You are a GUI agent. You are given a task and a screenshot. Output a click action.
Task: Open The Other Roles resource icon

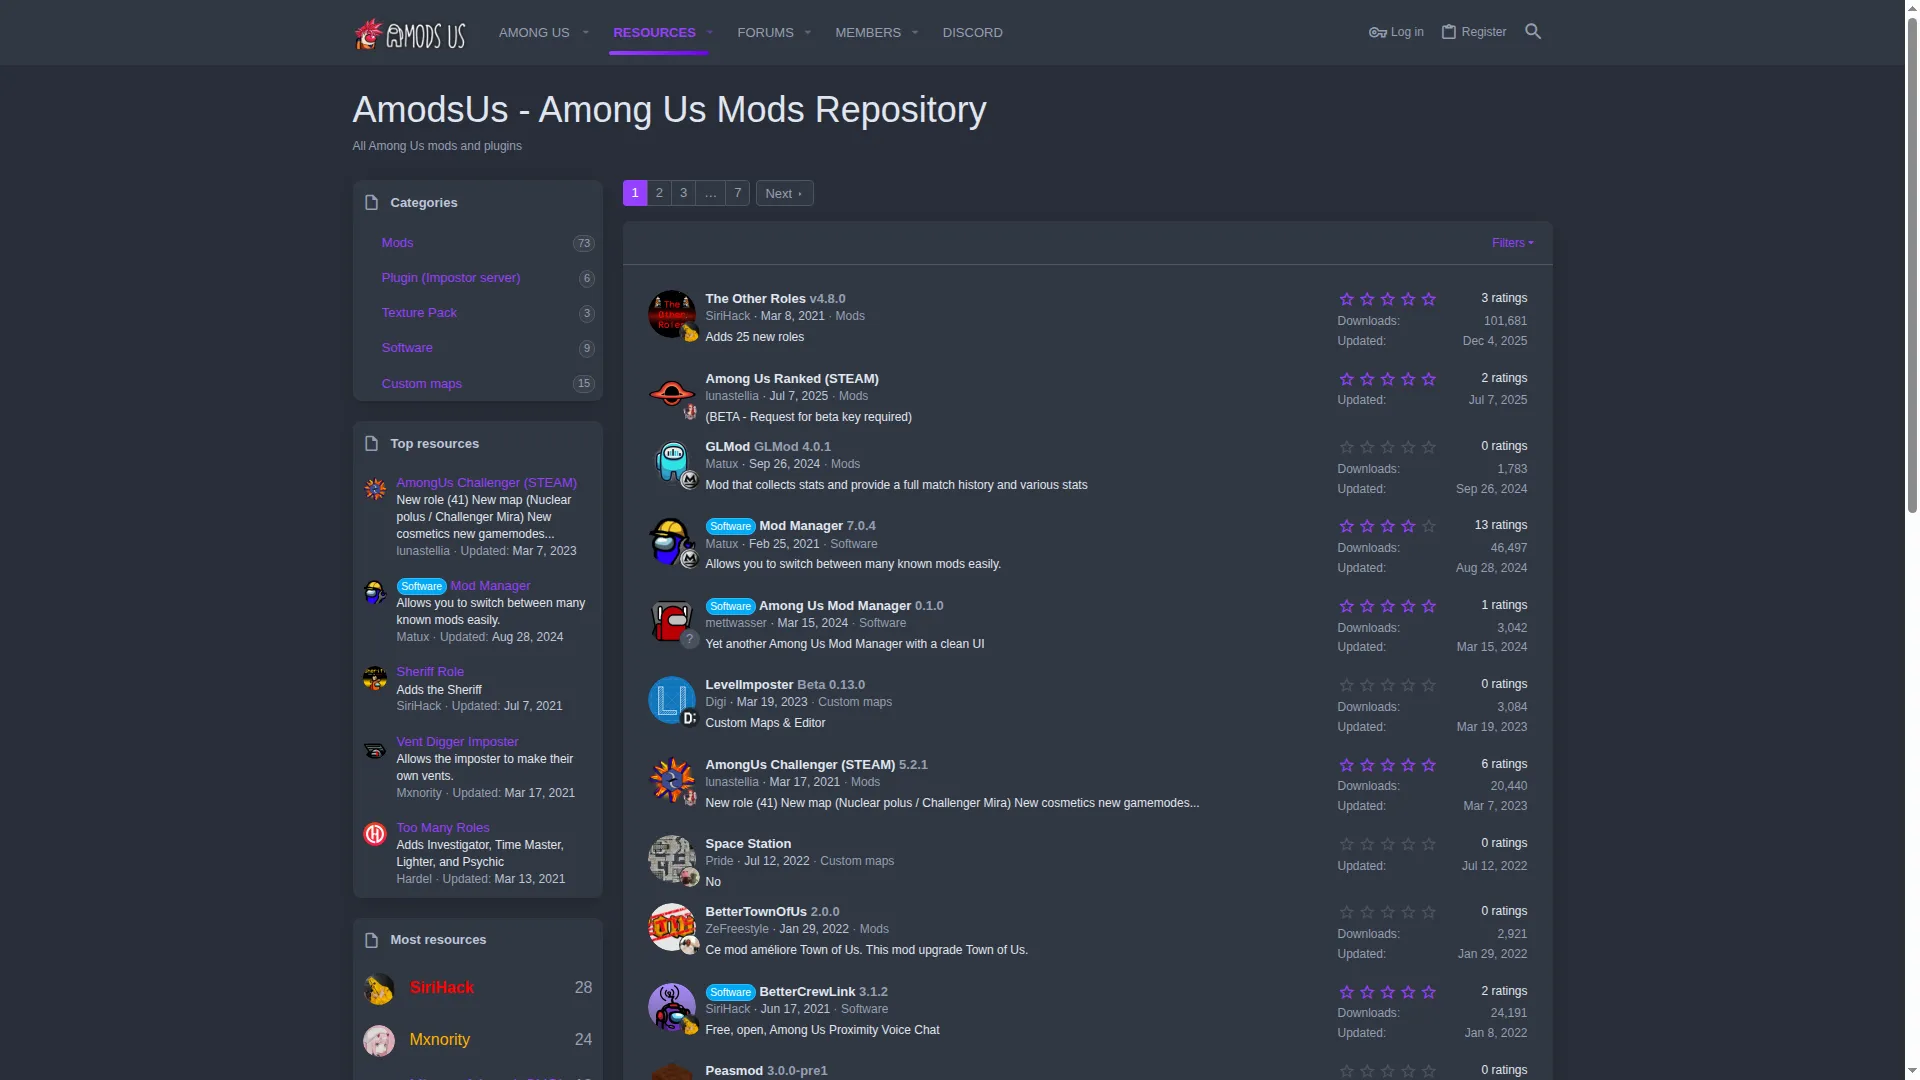click(x=672, y=314)
